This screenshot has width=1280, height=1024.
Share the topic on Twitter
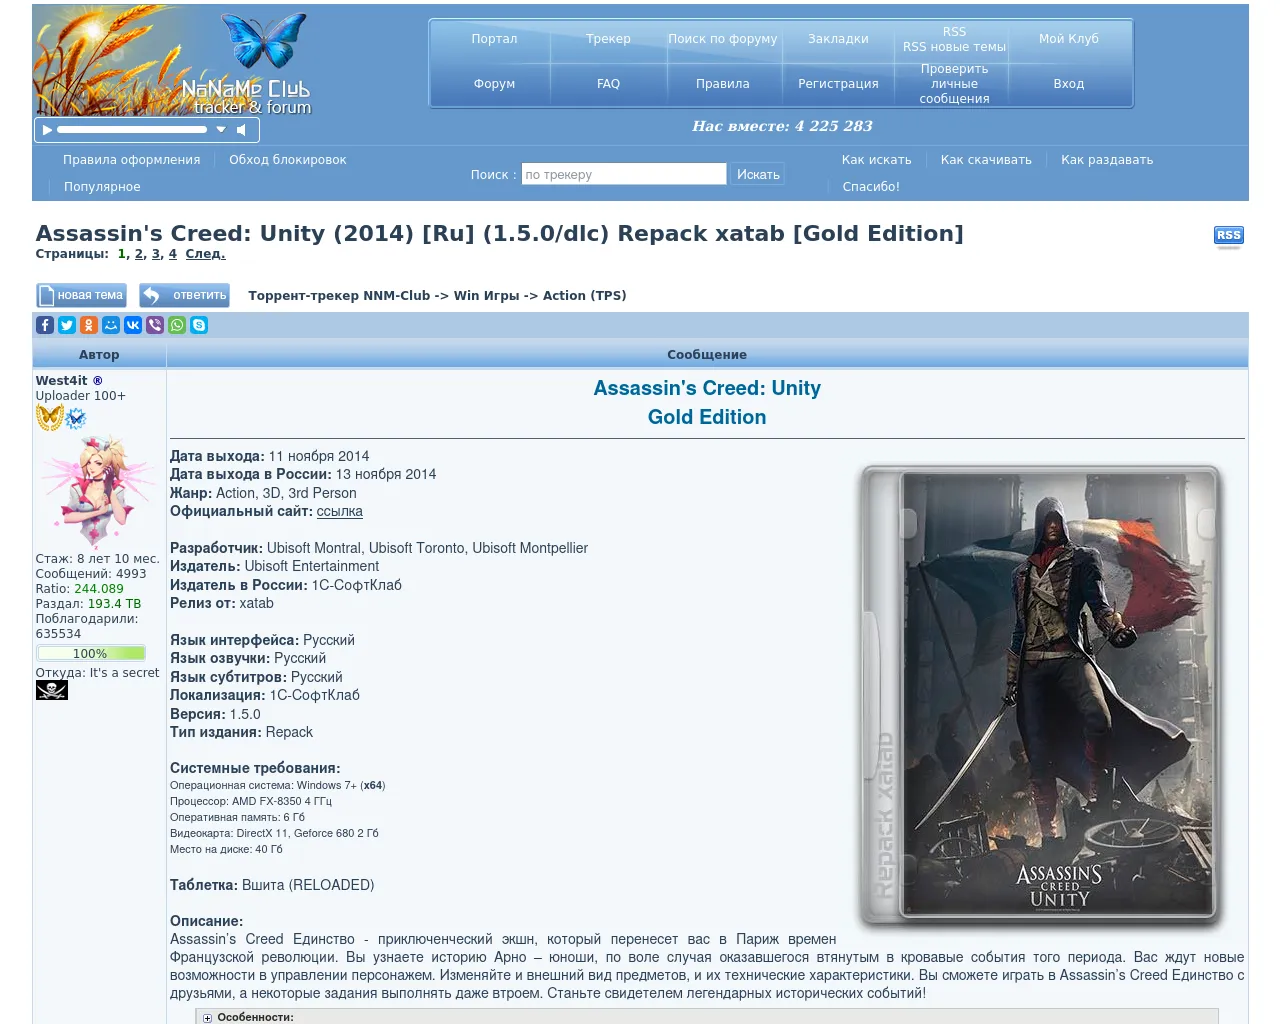point(67,325)
